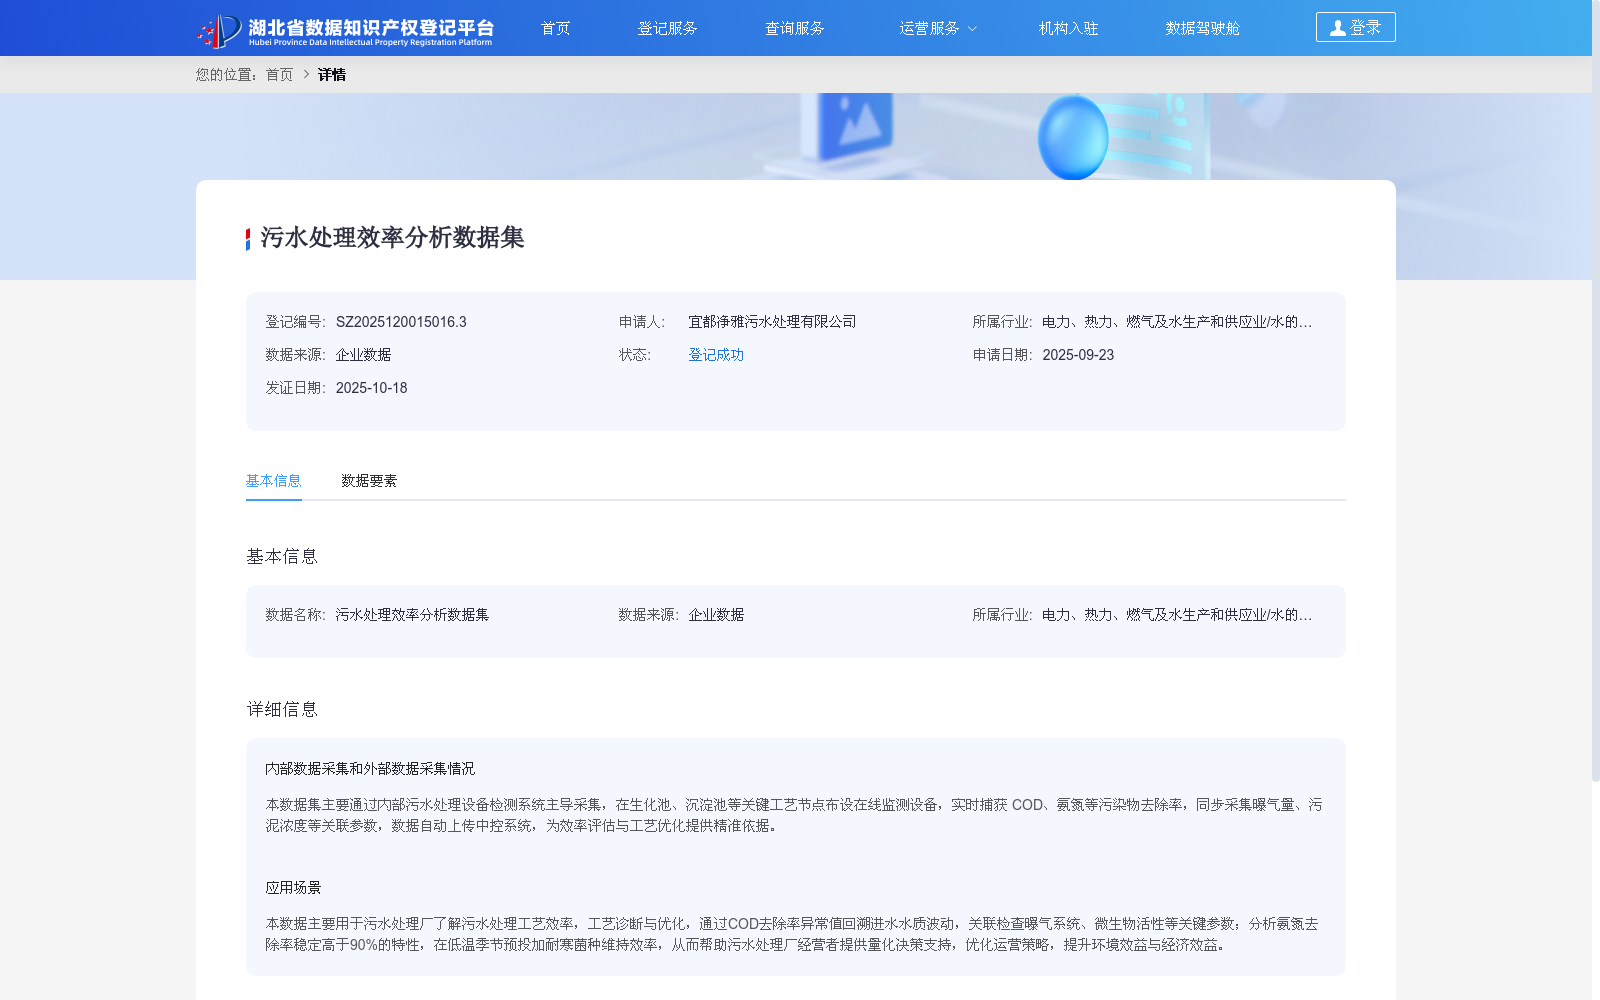Click the 登录 login button
1600x1000 pixels.
pyautogui.click(x=1355, y=27)
